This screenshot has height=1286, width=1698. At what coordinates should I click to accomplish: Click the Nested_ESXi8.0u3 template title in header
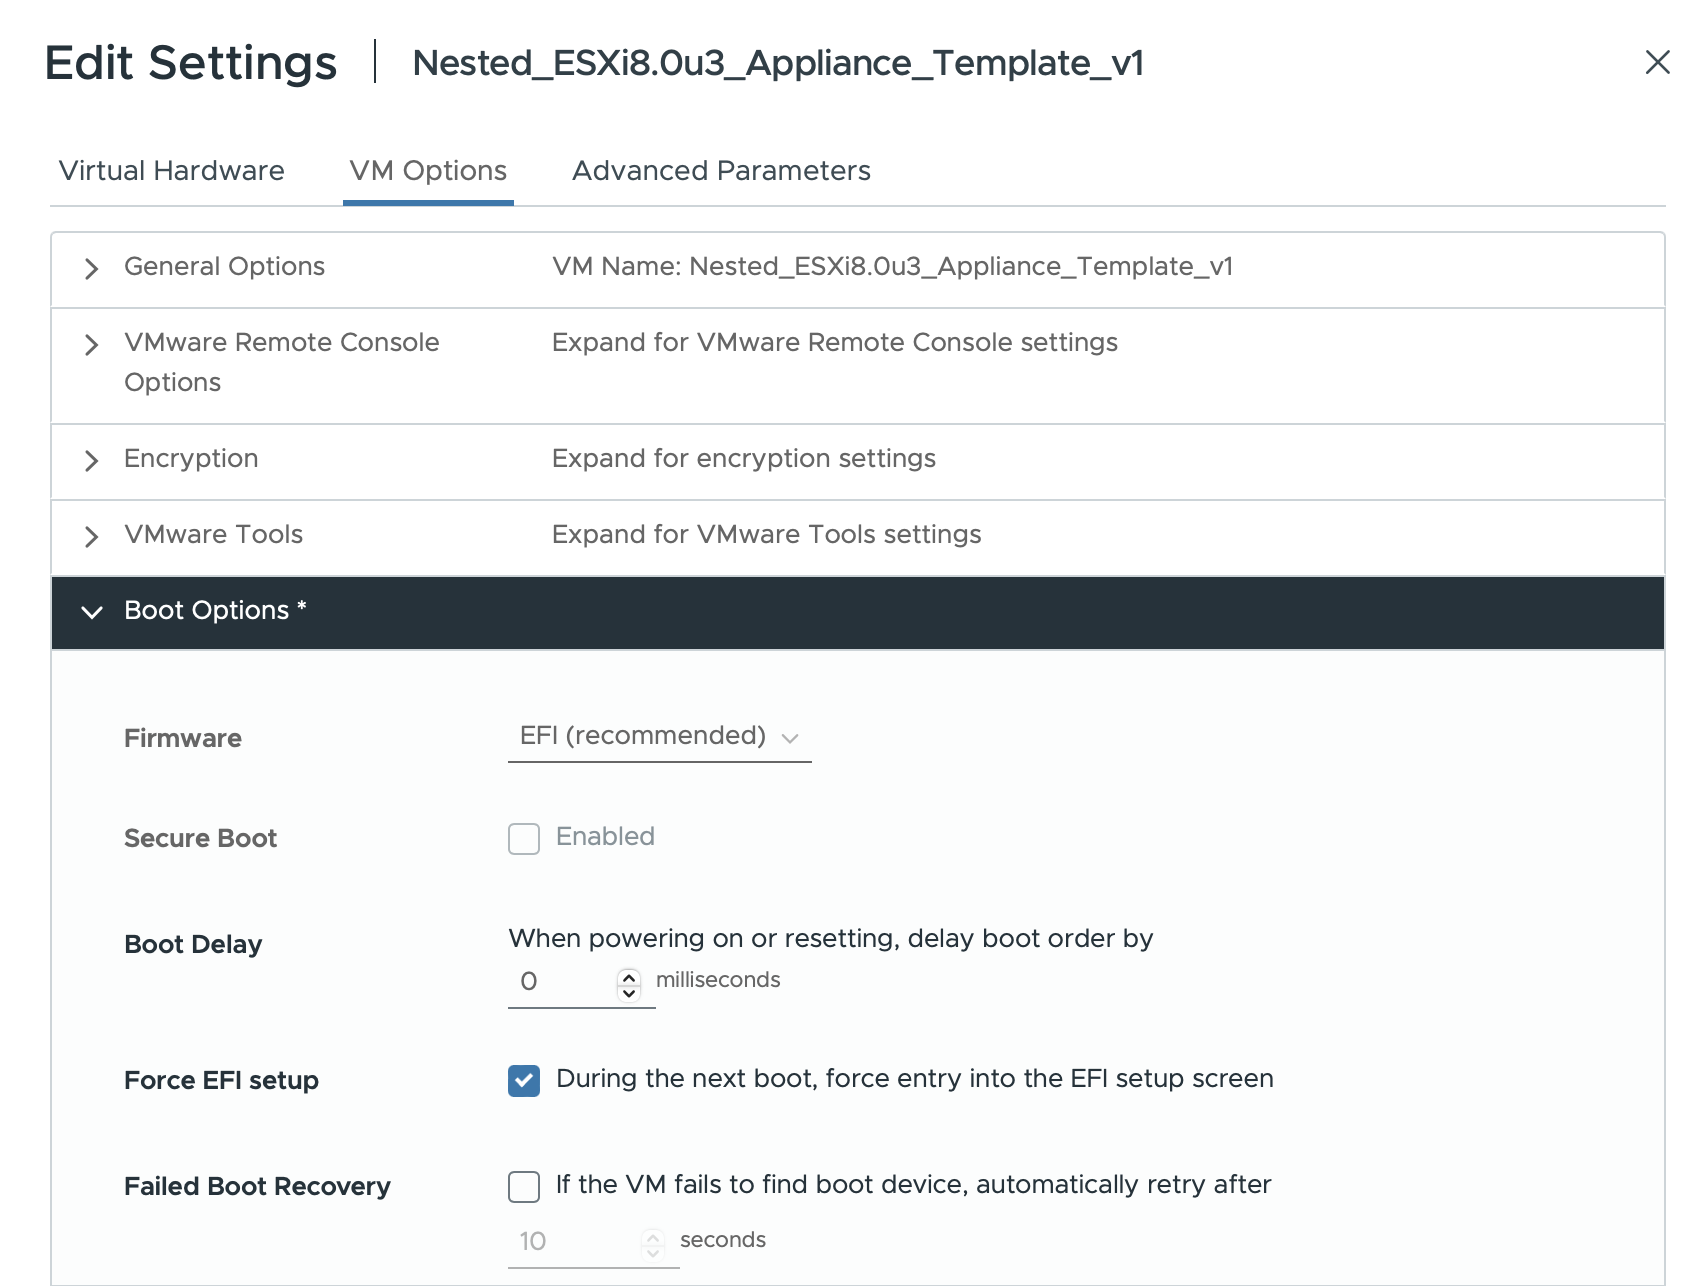778,63
